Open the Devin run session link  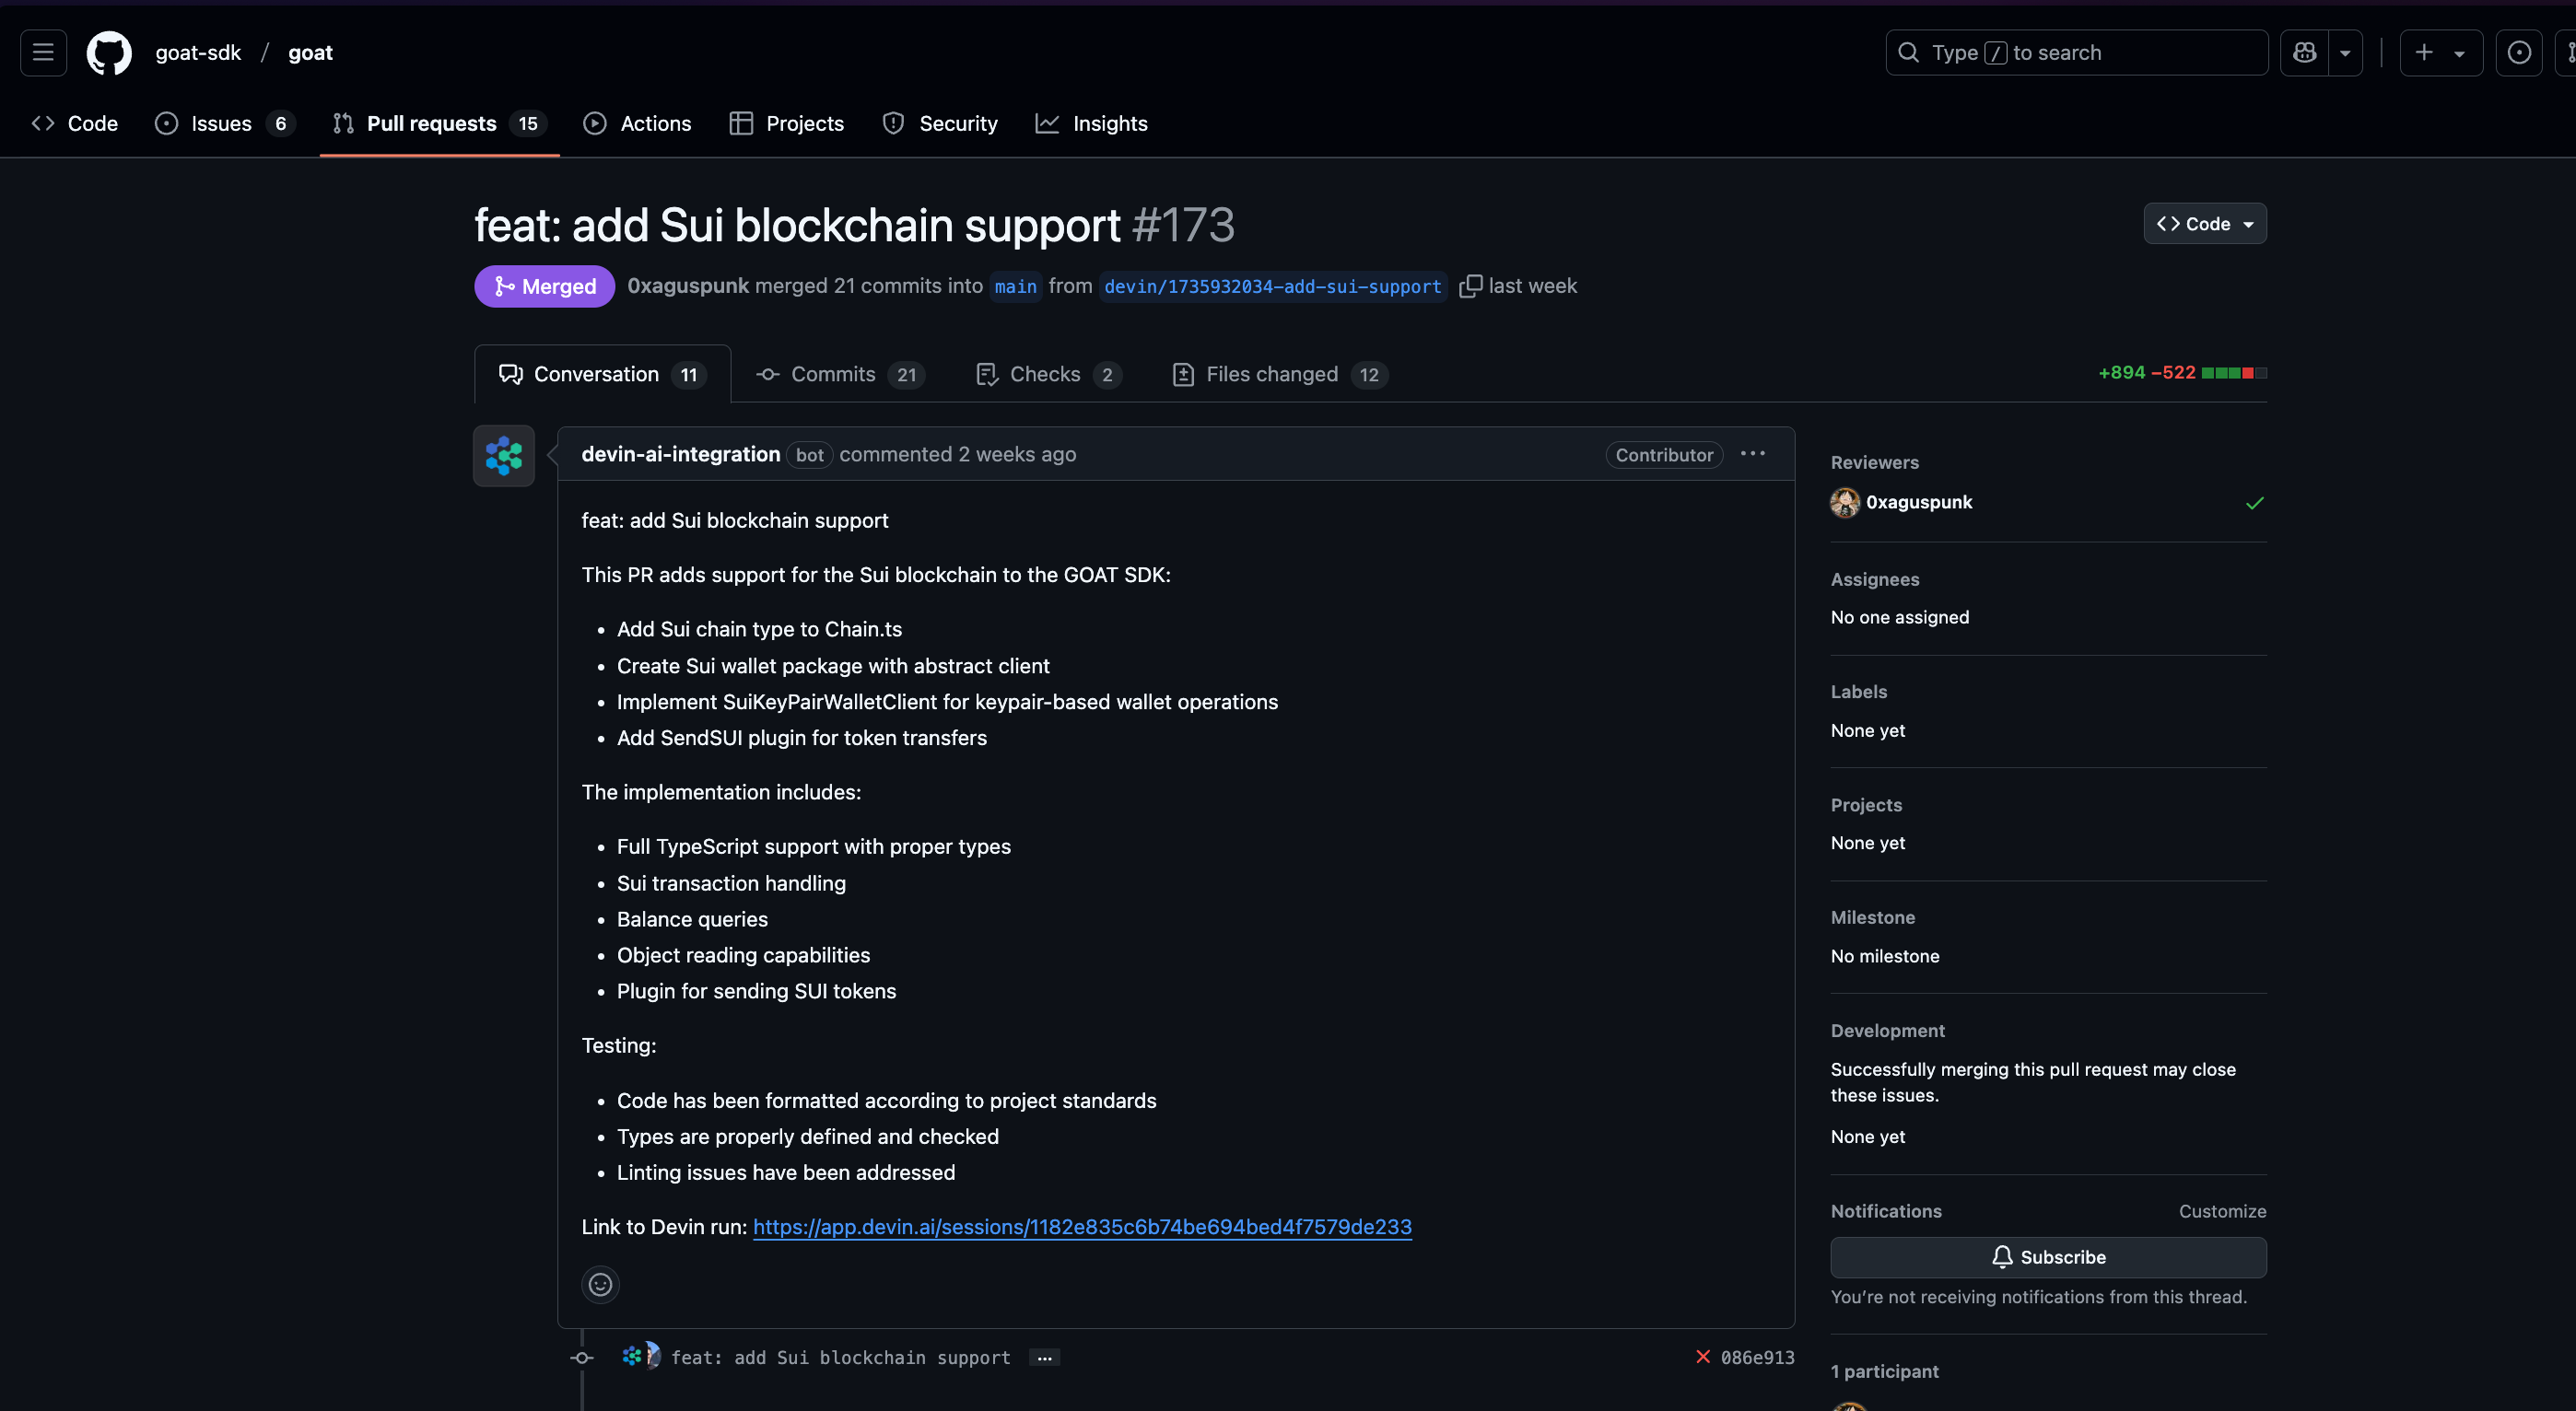point(1082,1227)
